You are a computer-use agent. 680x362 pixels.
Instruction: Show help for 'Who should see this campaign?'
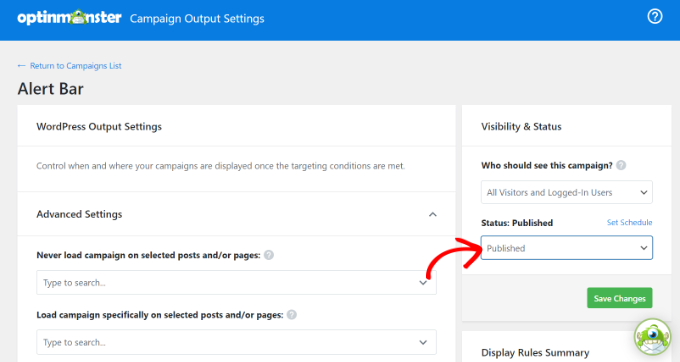pyautogui.click(x=621, y=165)
